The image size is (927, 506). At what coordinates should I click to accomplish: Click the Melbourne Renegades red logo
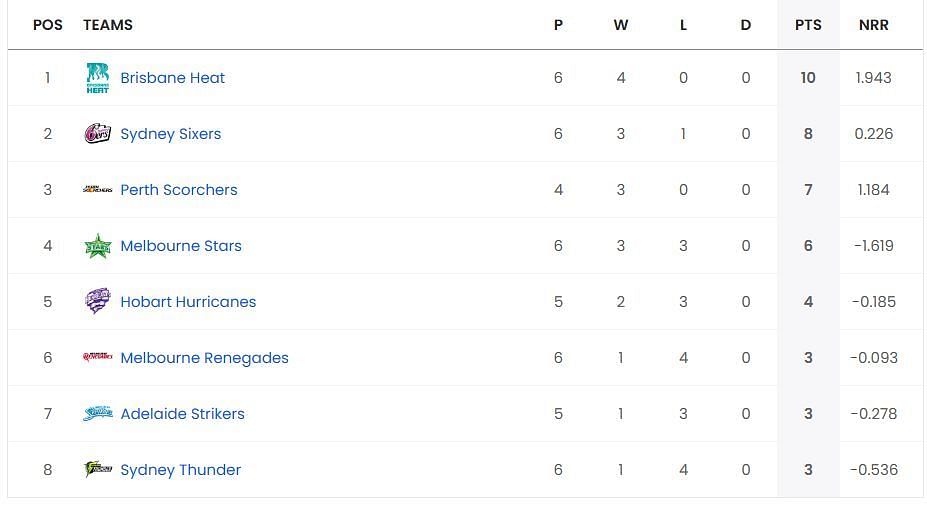coord(98,357)
